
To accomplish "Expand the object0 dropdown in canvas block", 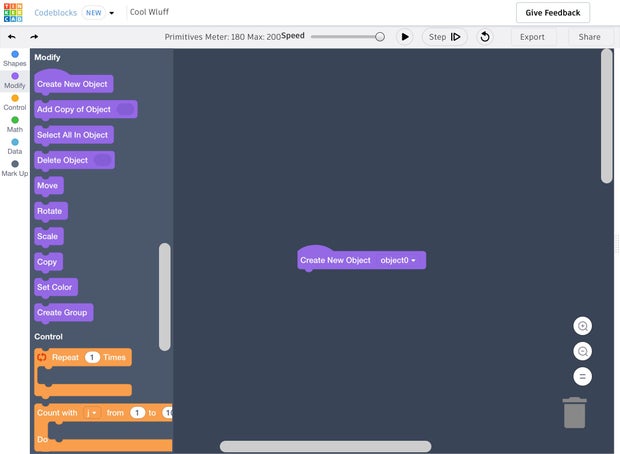I will click(413, 260).
